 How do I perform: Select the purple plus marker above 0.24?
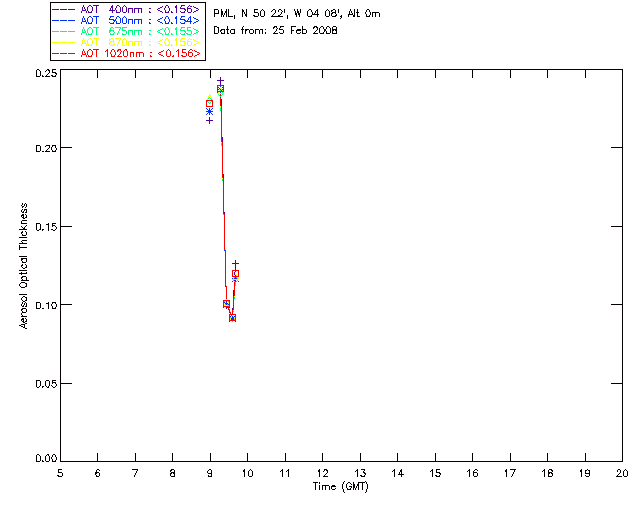pyautogui.click(x=220, y=81)
